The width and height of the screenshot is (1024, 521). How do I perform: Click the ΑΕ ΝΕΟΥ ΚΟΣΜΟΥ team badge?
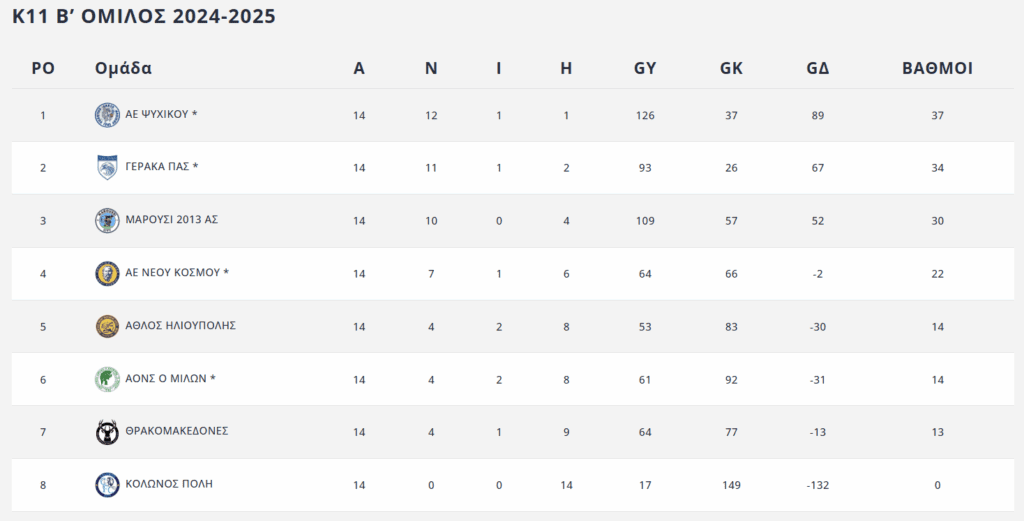tap(107, 273)
